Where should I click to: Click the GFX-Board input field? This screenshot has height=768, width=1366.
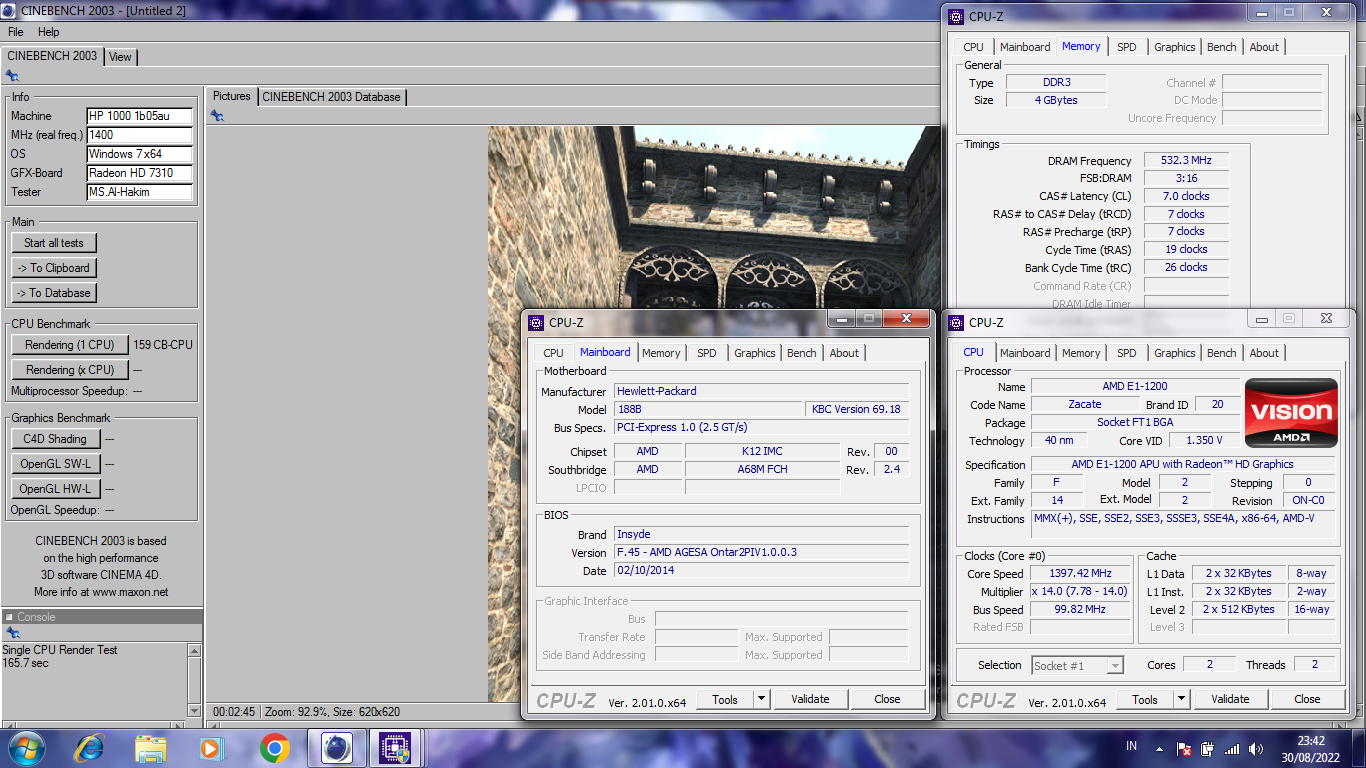pos(140,173)
